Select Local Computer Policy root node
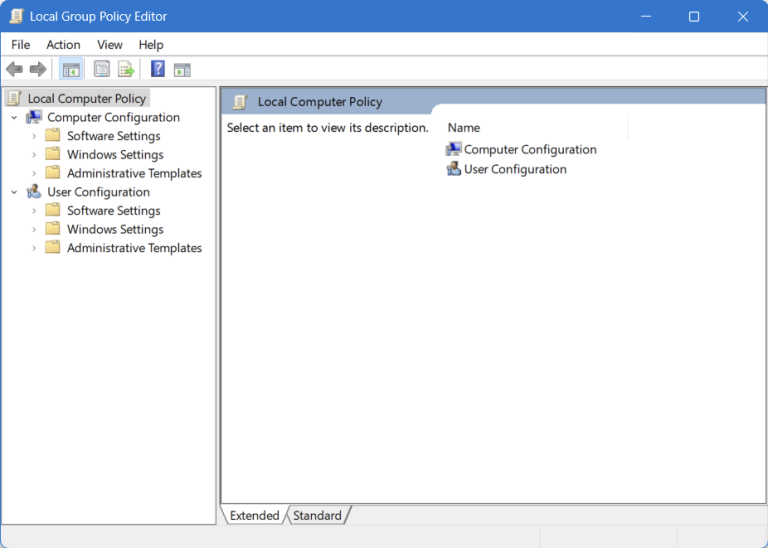 pyautogui.click(x=86, y=98)
